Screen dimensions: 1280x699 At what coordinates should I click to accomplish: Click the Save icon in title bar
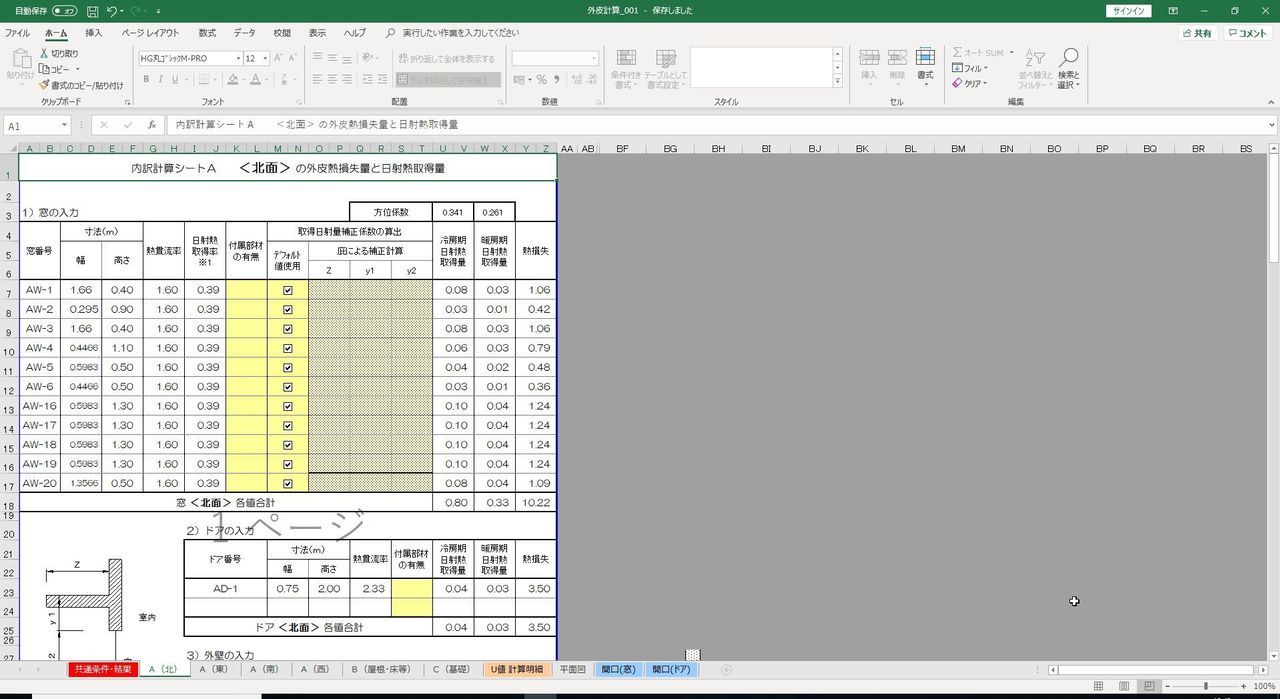click(x=93, y=11)
